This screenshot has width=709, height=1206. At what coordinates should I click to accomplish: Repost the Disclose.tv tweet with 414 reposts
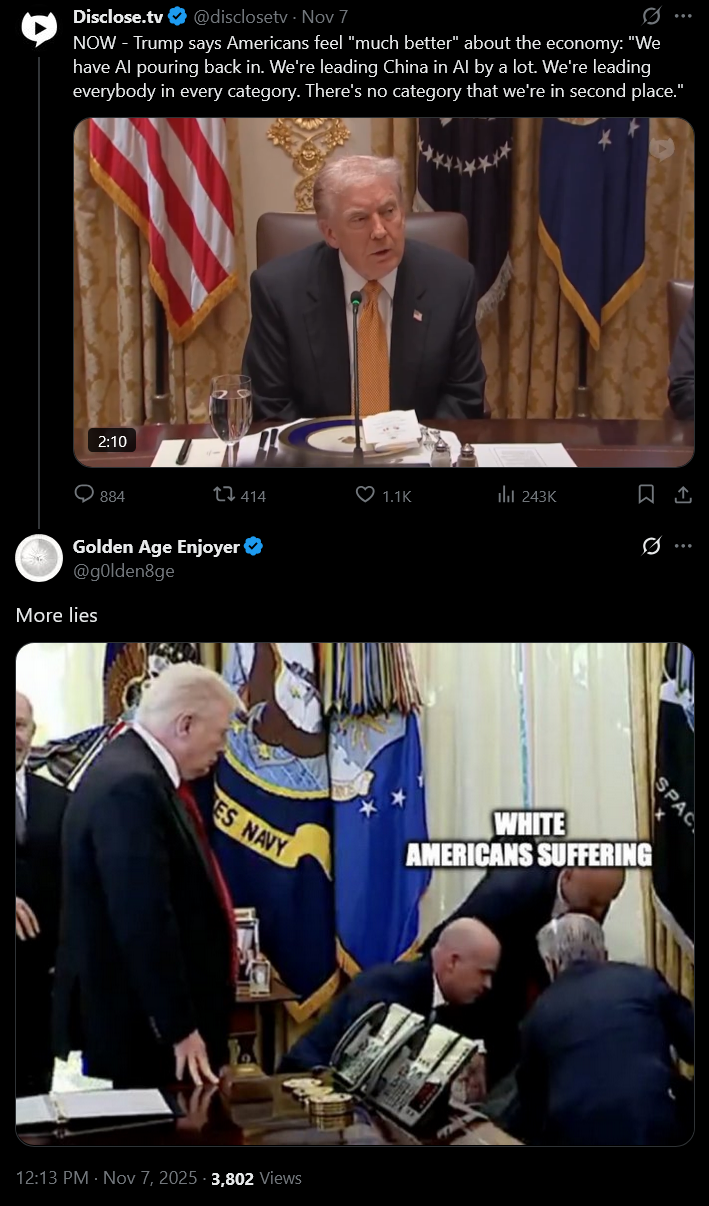click(240, 495)
